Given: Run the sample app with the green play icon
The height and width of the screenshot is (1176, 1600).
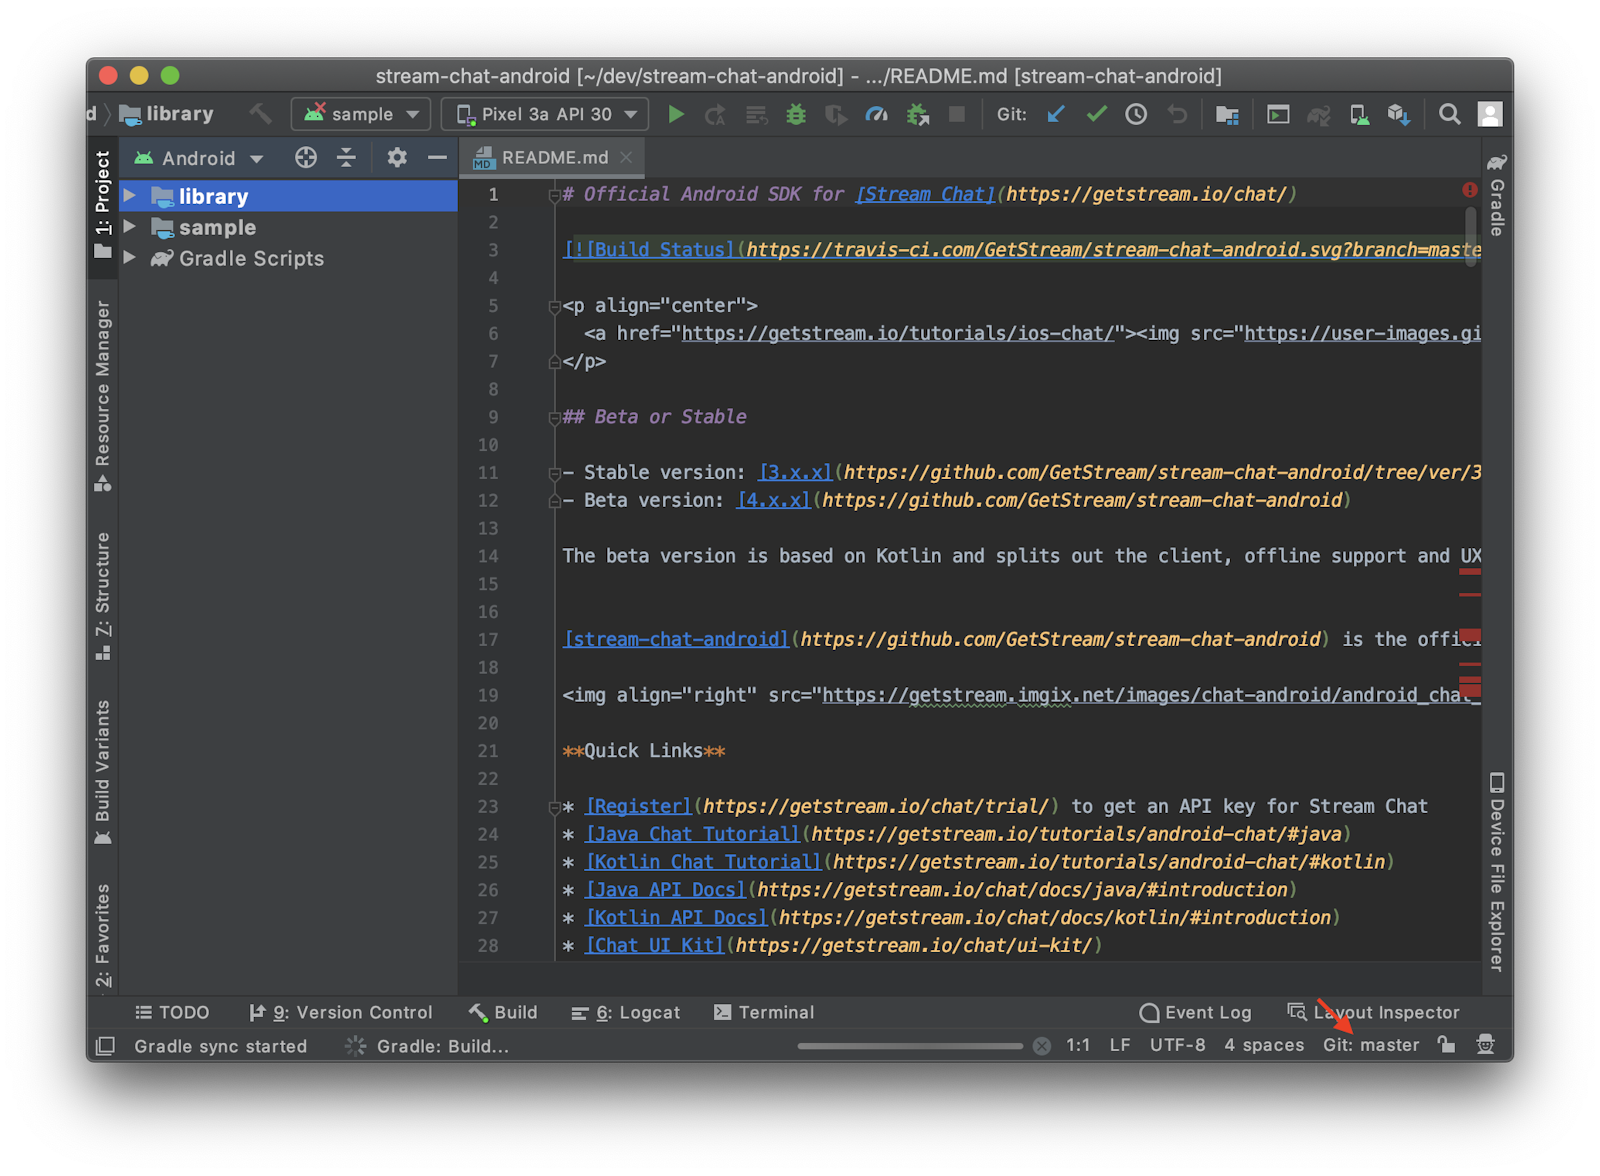Looking at the screenshot, I should click(676, 114).
